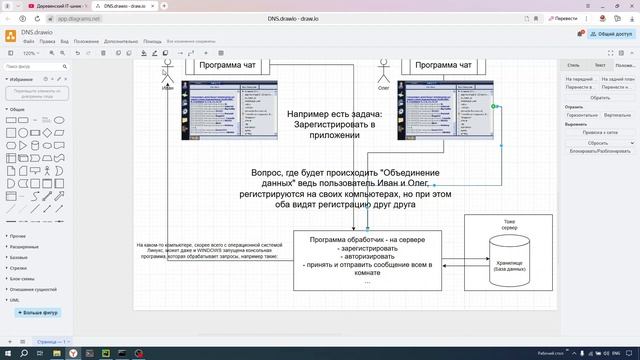Open the Положение menu
Viewport: 640px width, 360px height.
[86, 41]
